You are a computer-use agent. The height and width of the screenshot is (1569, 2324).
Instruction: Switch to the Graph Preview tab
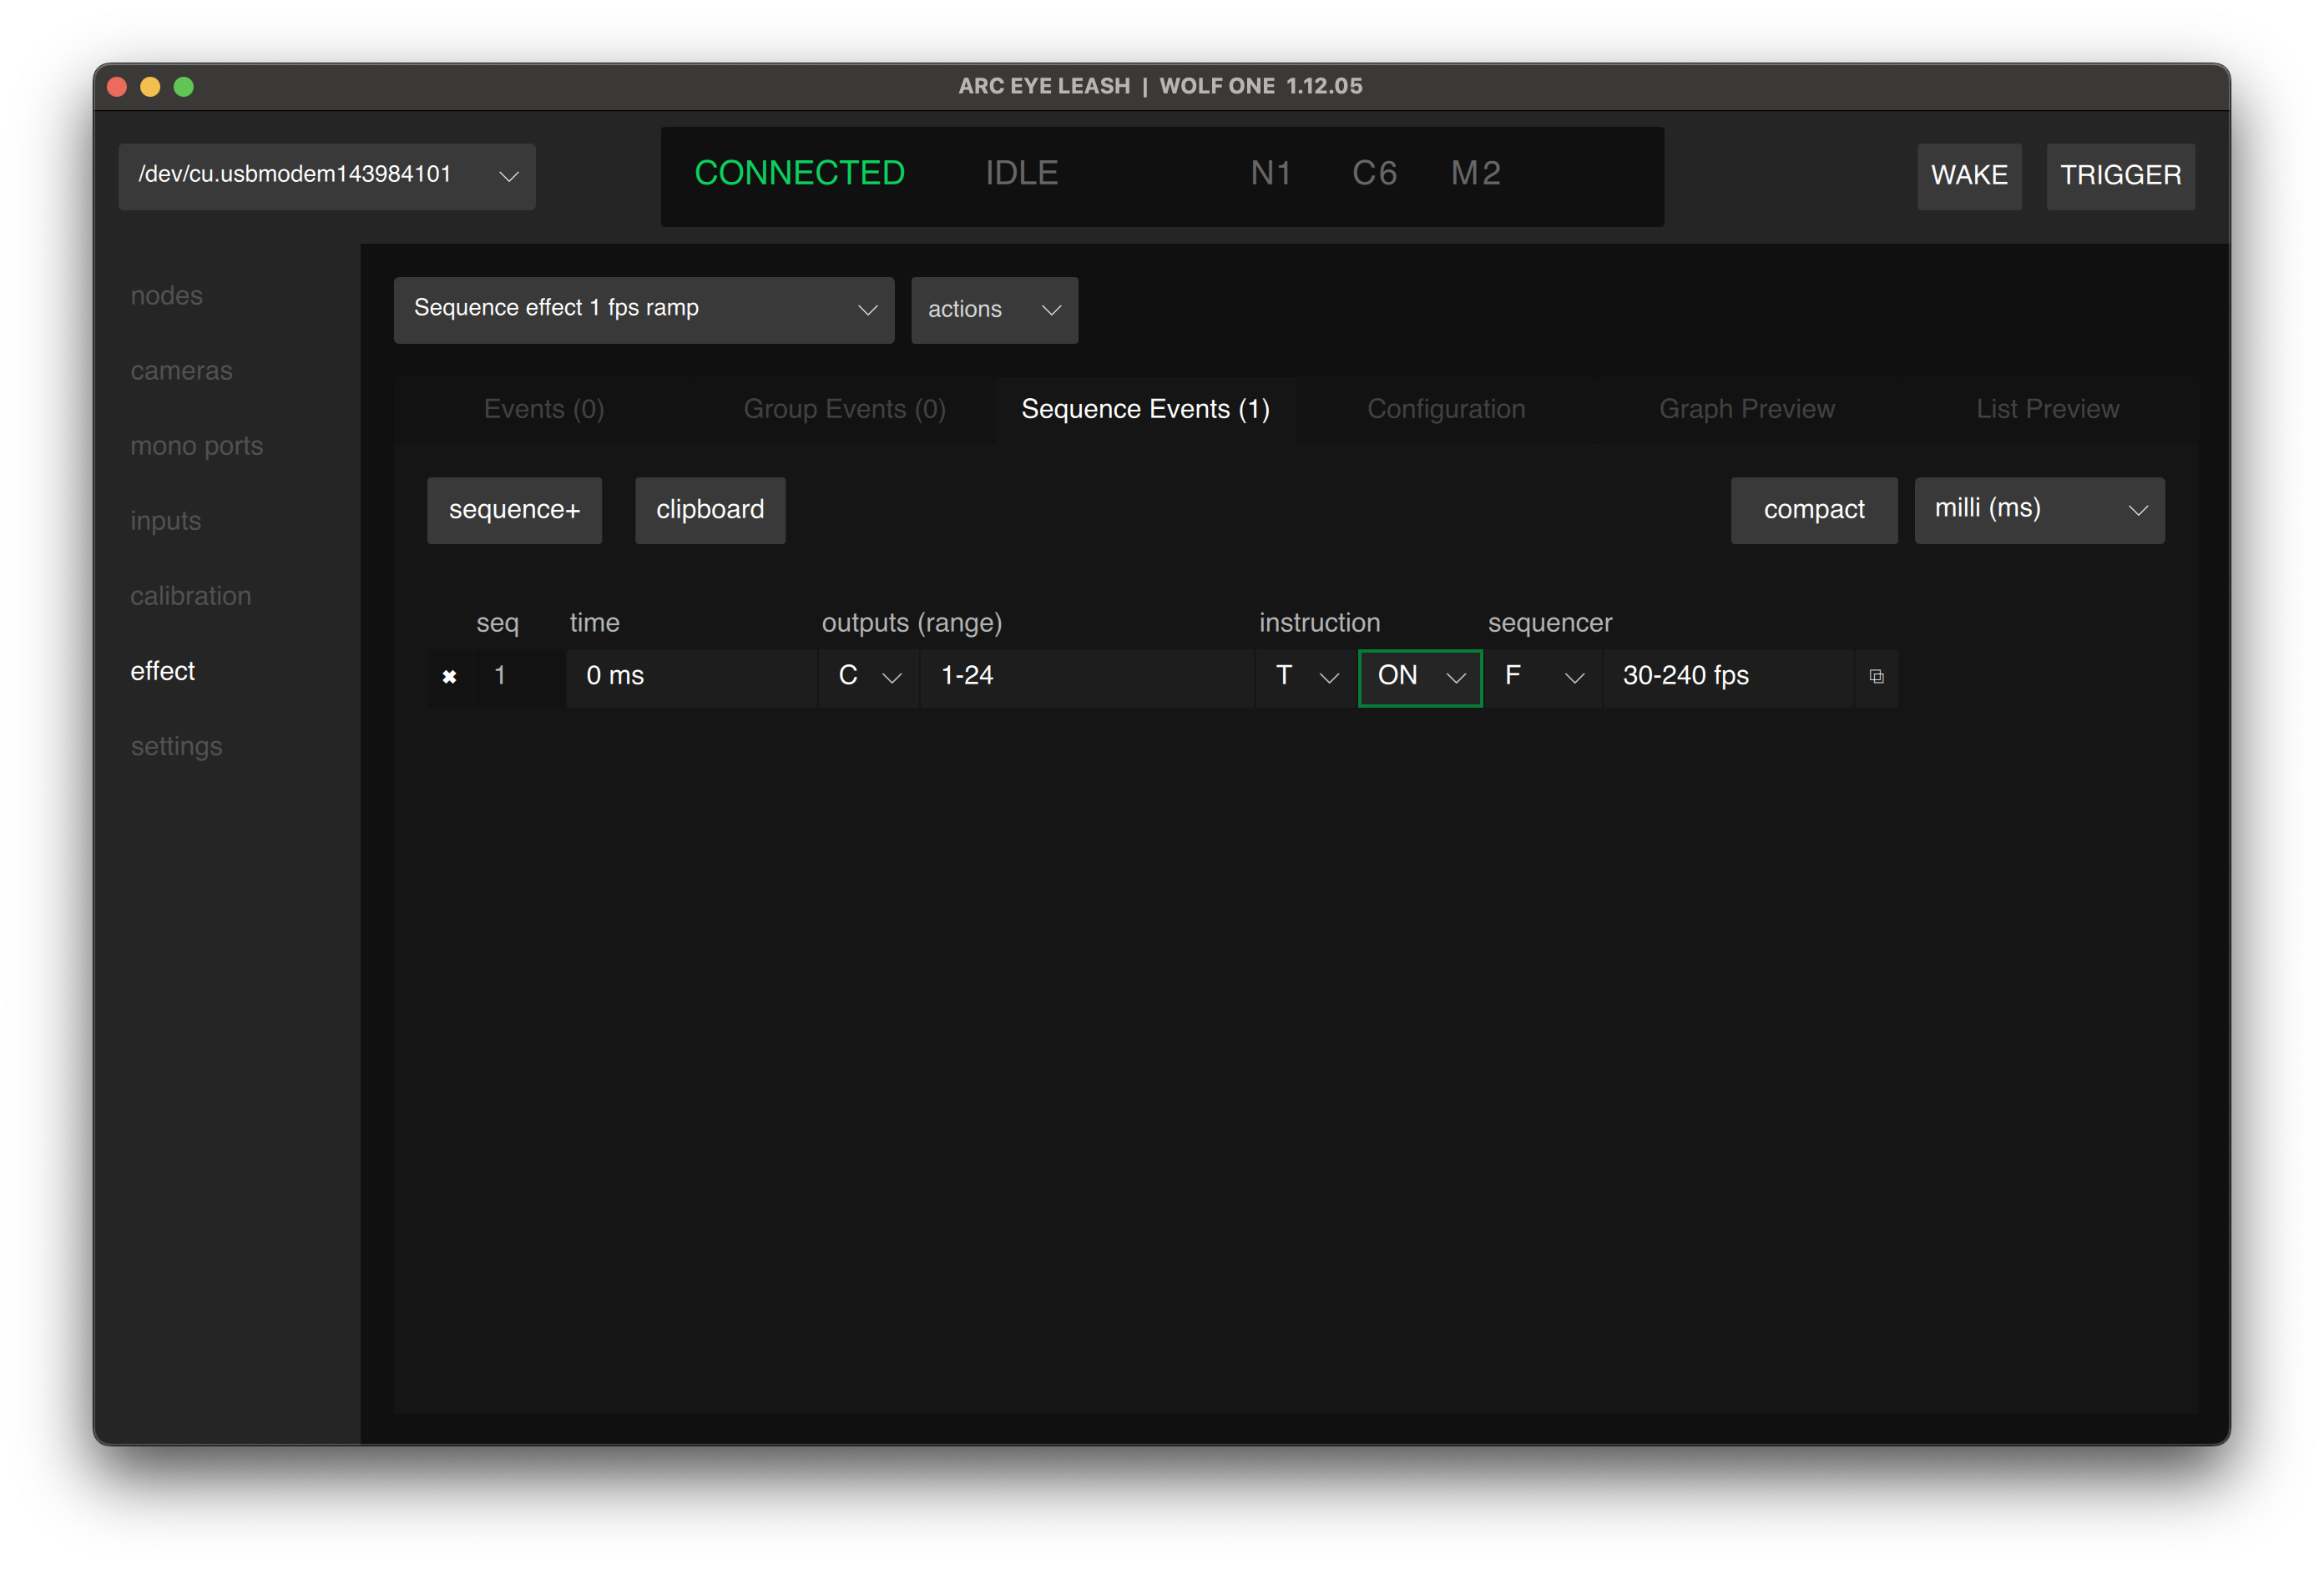(x=1746, y=409)
